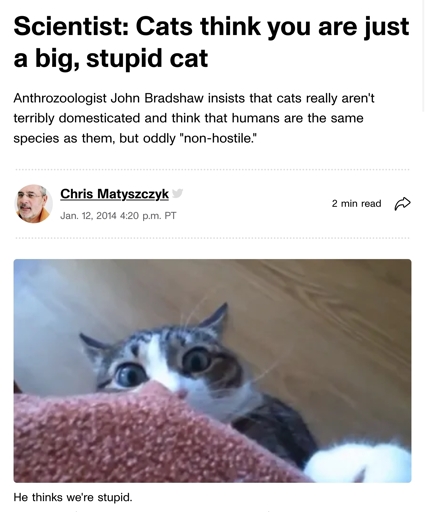Open the Chris Matyszczyk author link
This screenshot has height=512, width=425.
pos(114,194)
